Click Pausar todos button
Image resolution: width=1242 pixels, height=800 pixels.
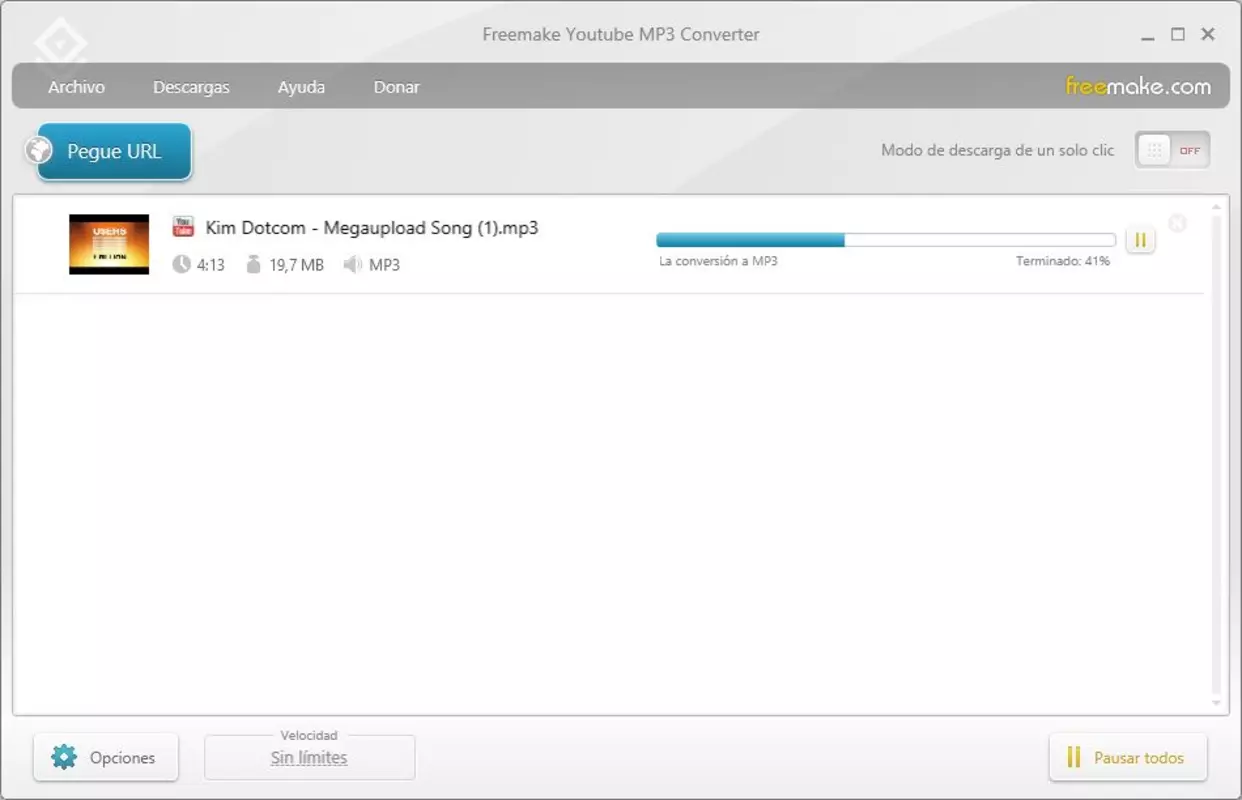coord(1128,757)
